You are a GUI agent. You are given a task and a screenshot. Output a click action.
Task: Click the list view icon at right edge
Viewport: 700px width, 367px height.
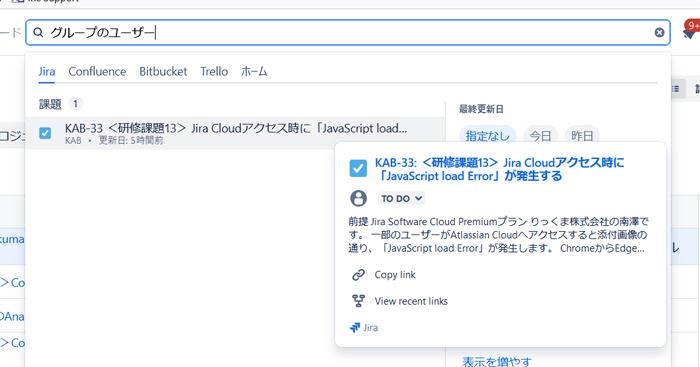[x=676, y=89]
